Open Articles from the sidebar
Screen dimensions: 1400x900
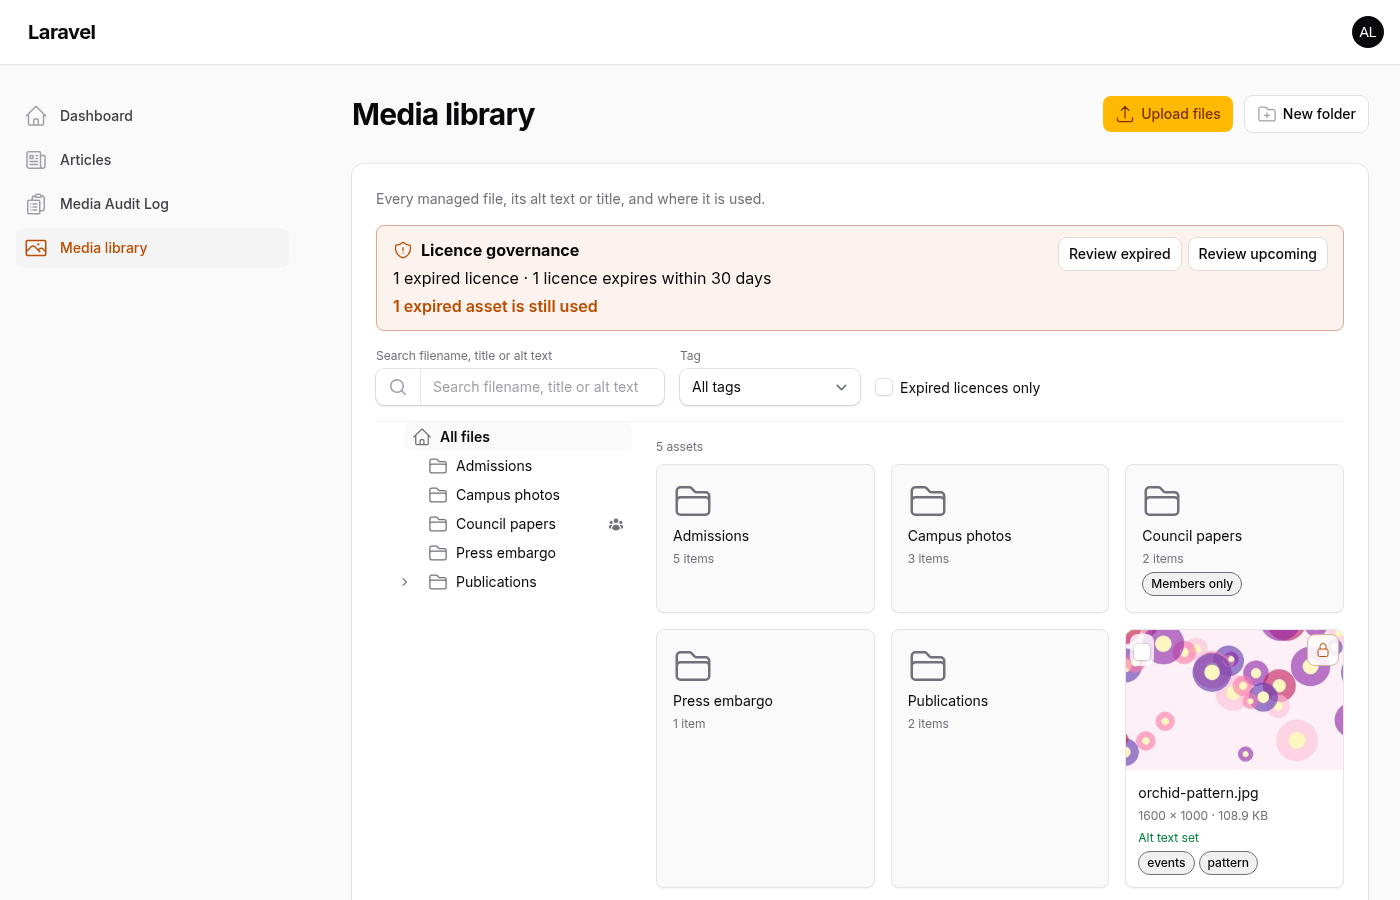point(152,160)
